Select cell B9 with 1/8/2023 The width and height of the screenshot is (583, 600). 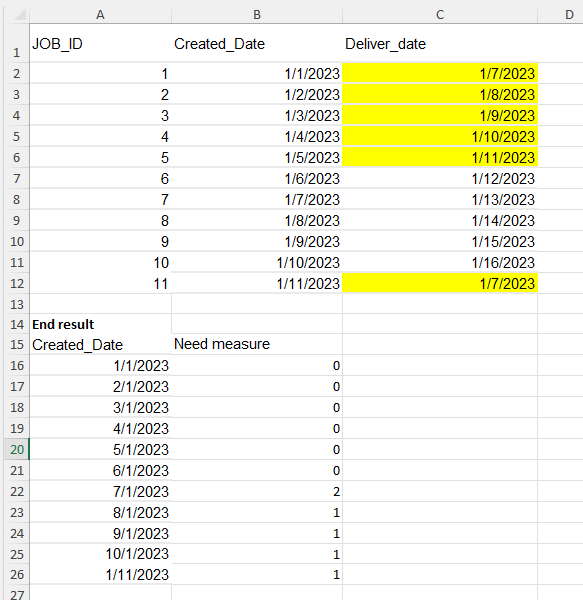tap(257, 220)
